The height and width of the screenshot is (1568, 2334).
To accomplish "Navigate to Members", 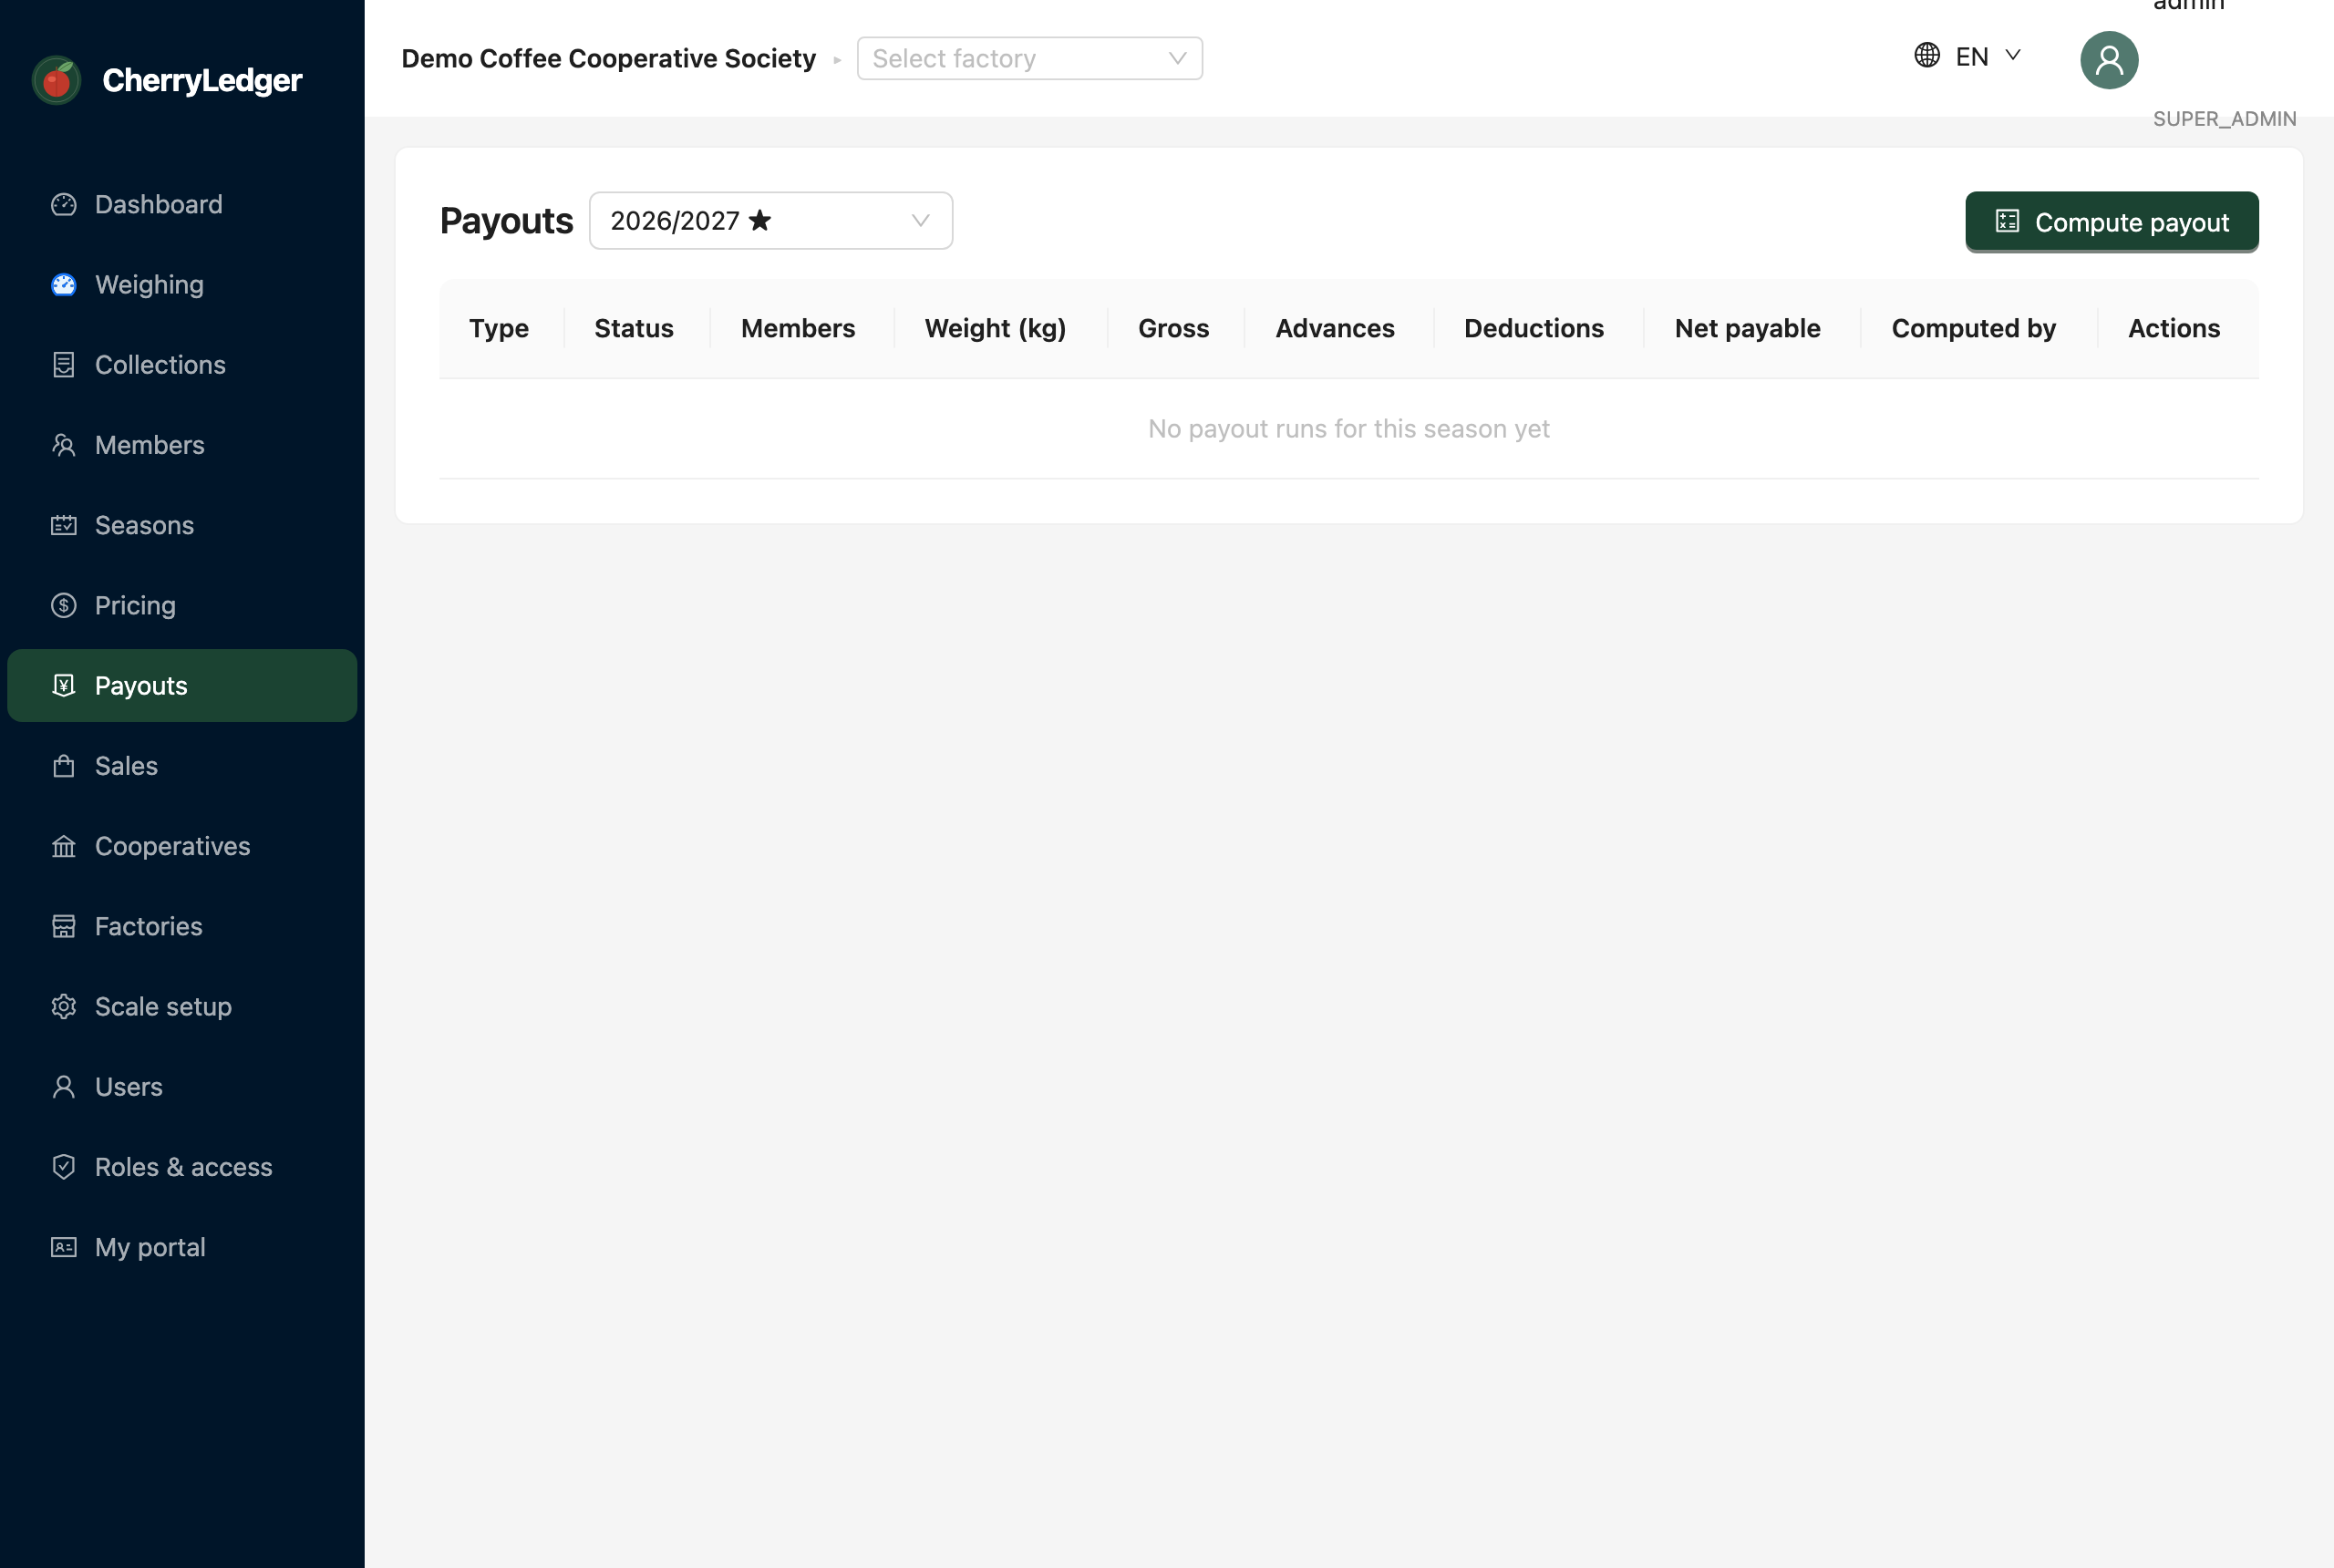I will (x=182, y=445).
